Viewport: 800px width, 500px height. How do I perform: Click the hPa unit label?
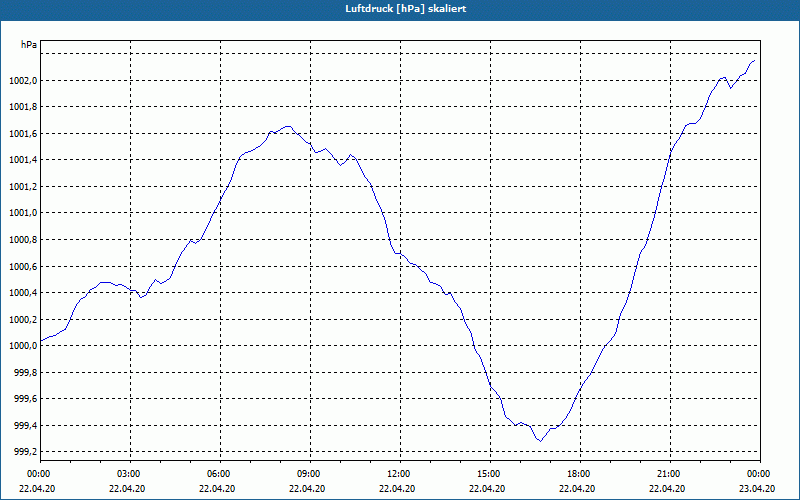[29, 45]
